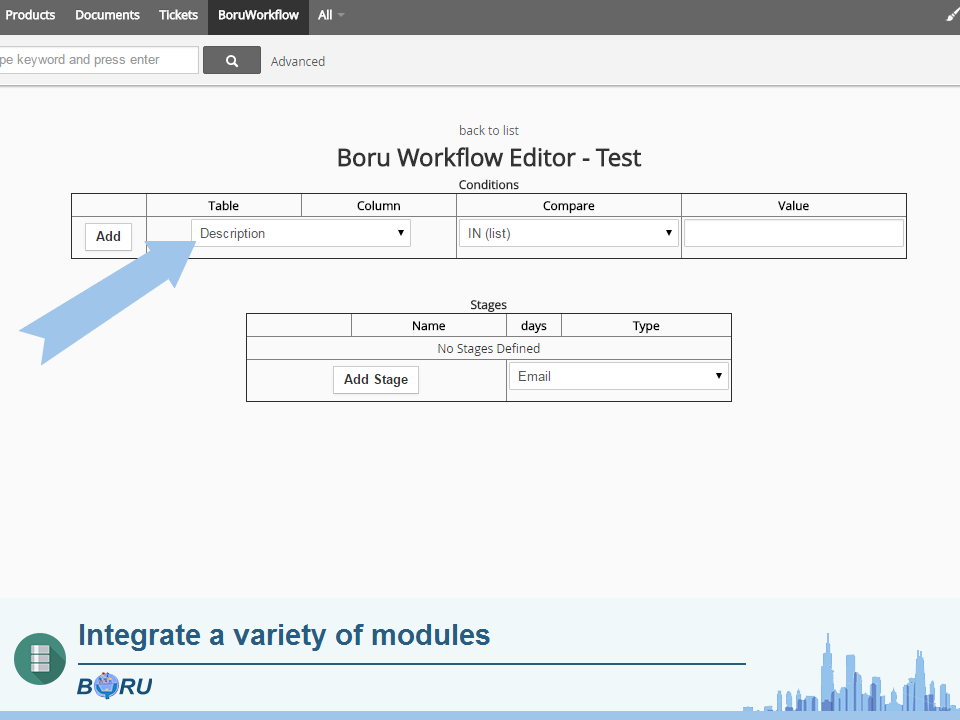Click in the keyword search field
Image resolution: width=960 pixels, height=720 pixels.
(x=99, y=60)
